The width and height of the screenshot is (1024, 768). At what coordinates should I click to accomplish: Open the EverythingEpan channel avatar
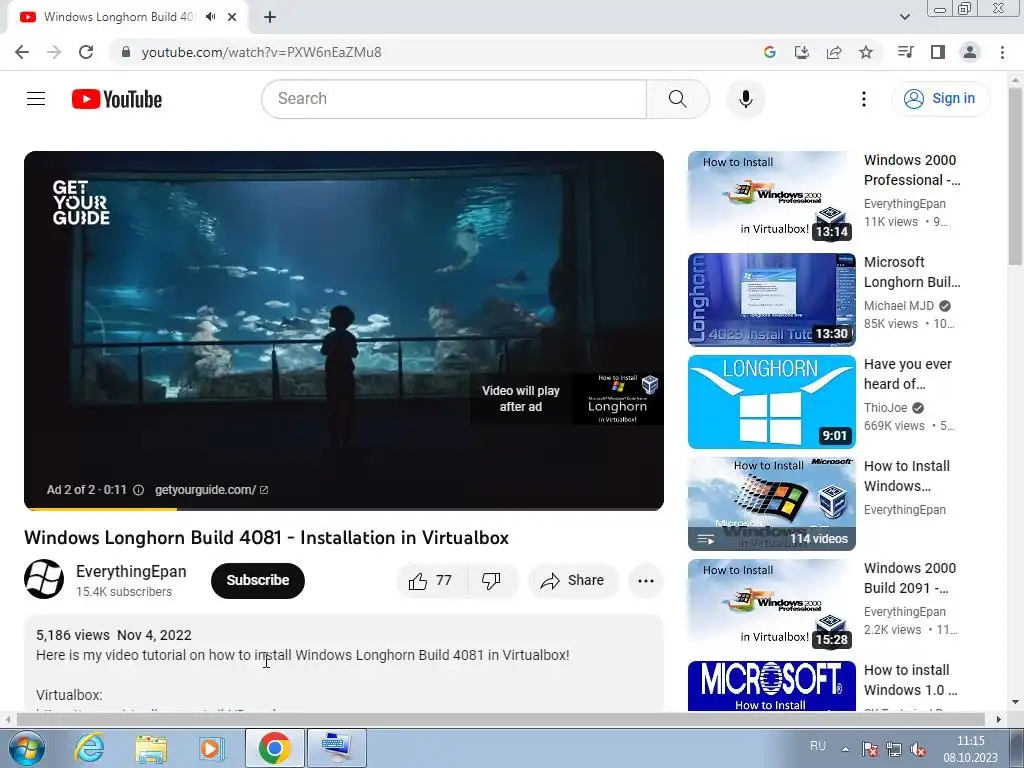tap(44, 579)
